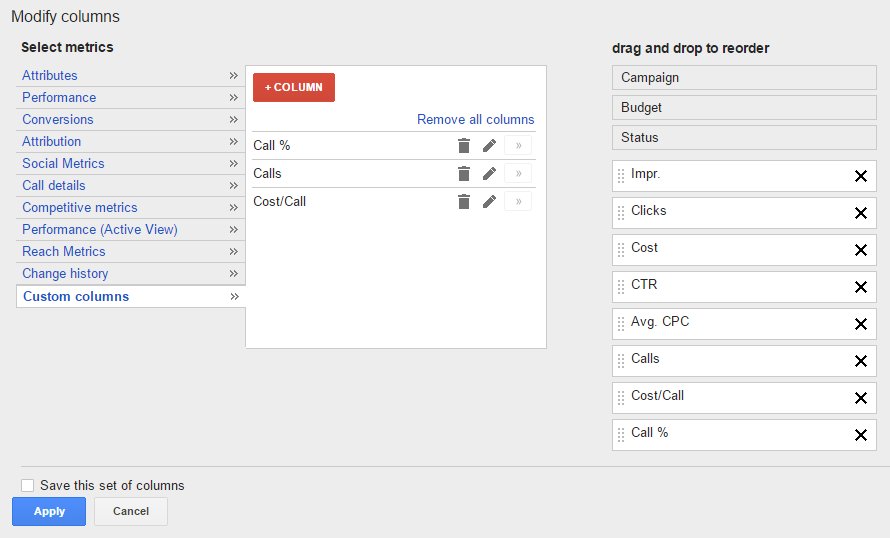Cancel modifying columns
Image resolution: width=890 pixels, height=538 pixels.
131,511
